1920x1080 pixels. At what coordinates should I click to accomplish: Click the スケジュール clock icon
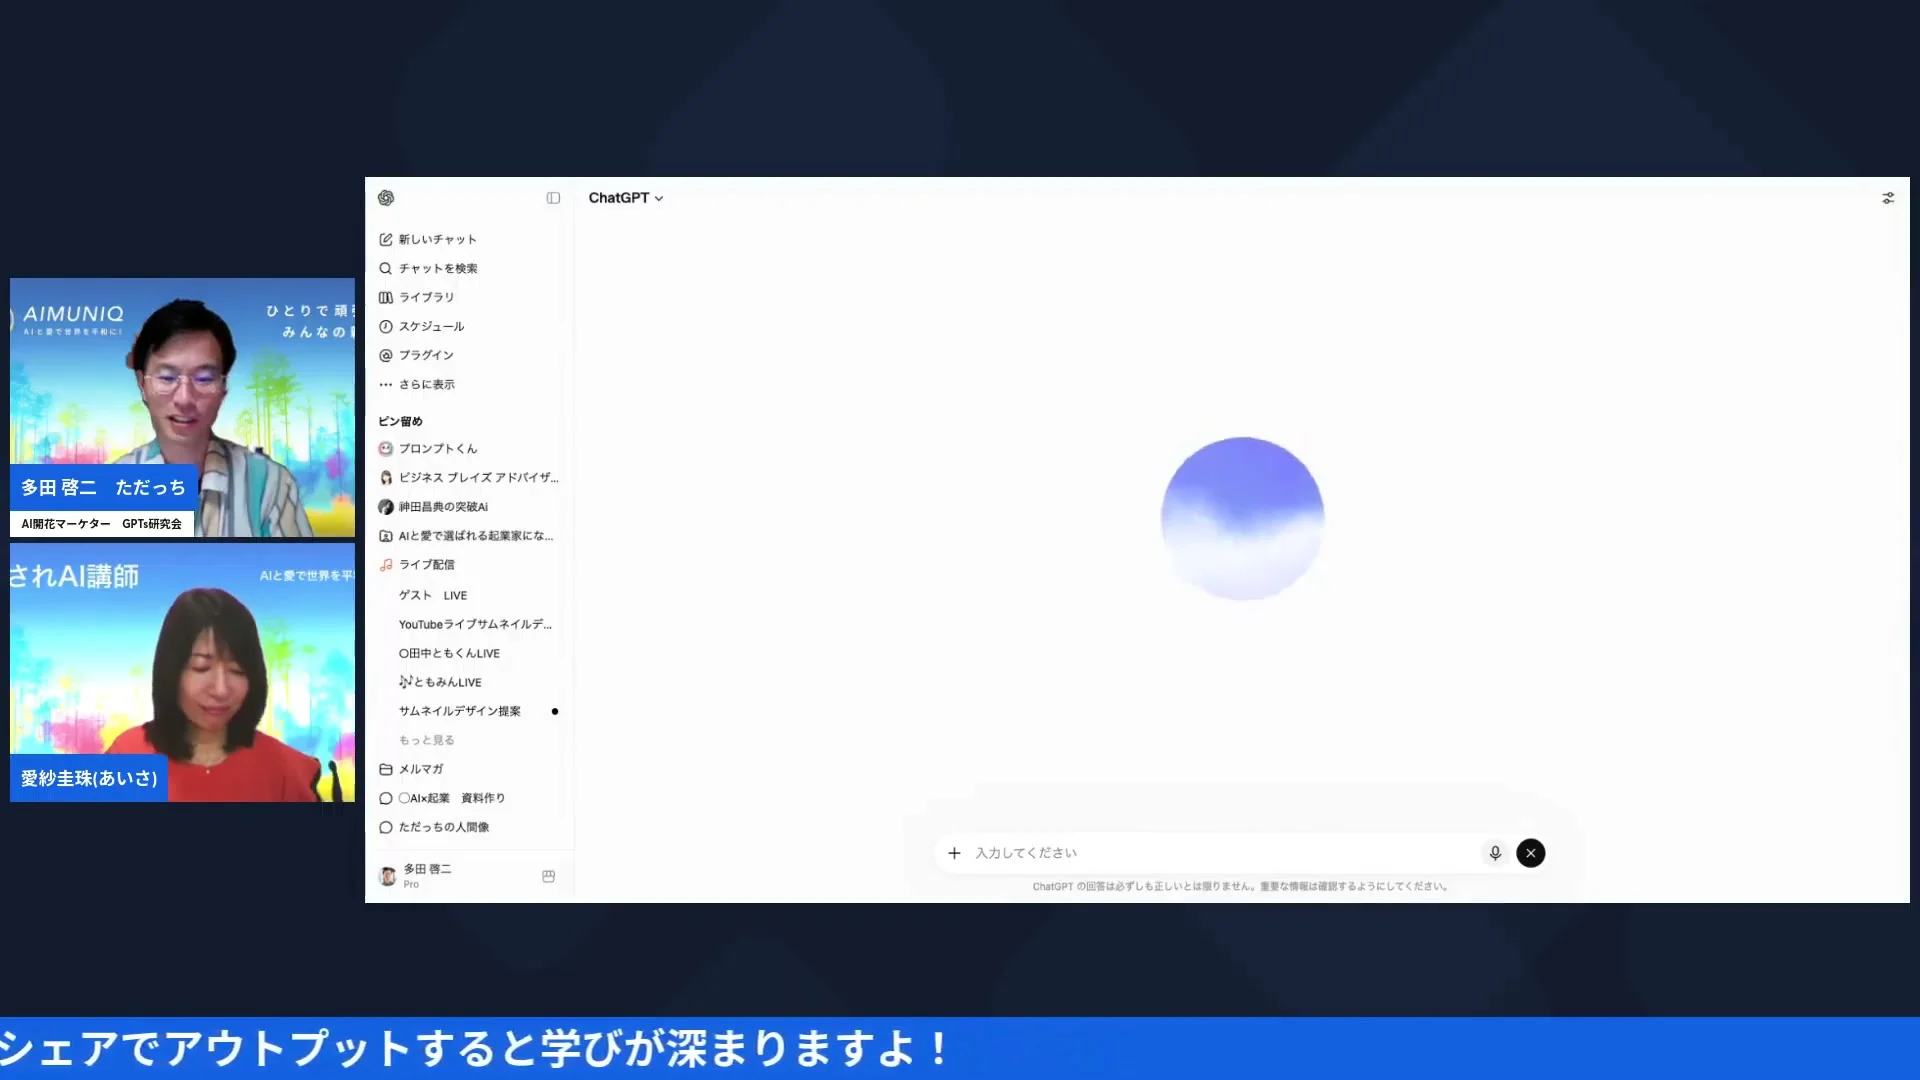(386, 326)
